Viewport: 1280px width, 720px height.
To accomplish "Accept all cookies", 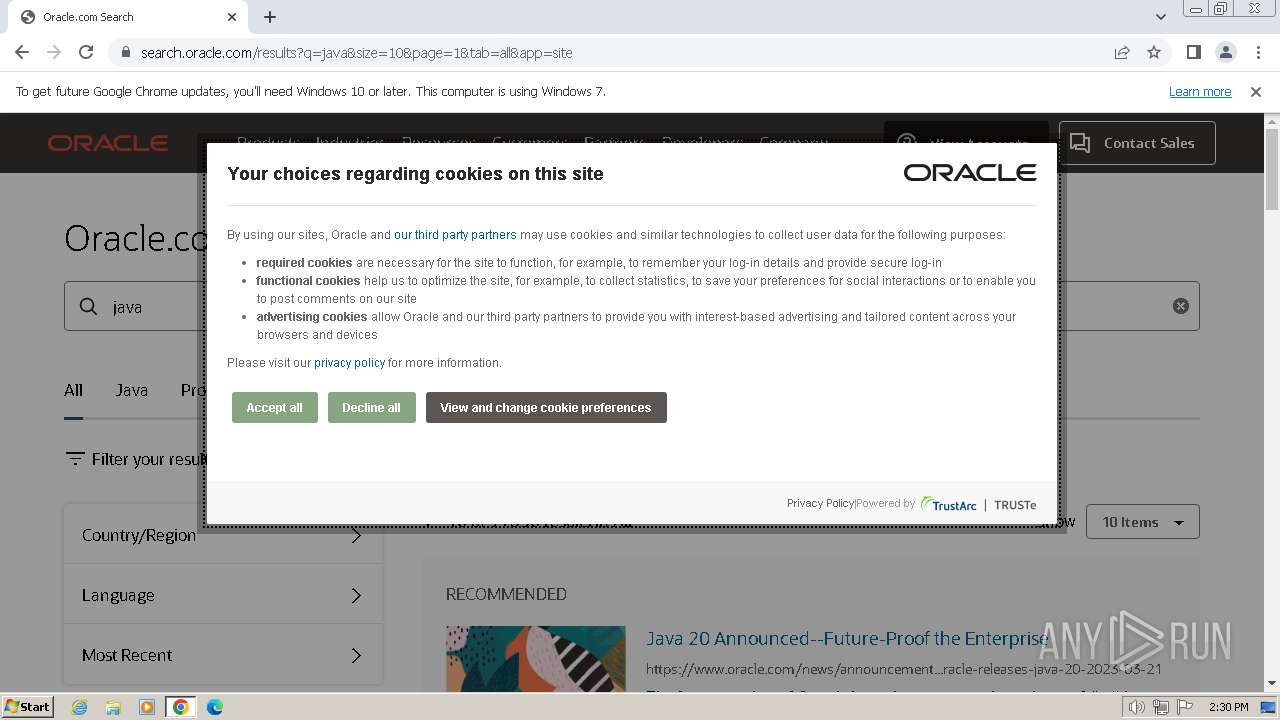I will 274,407.
